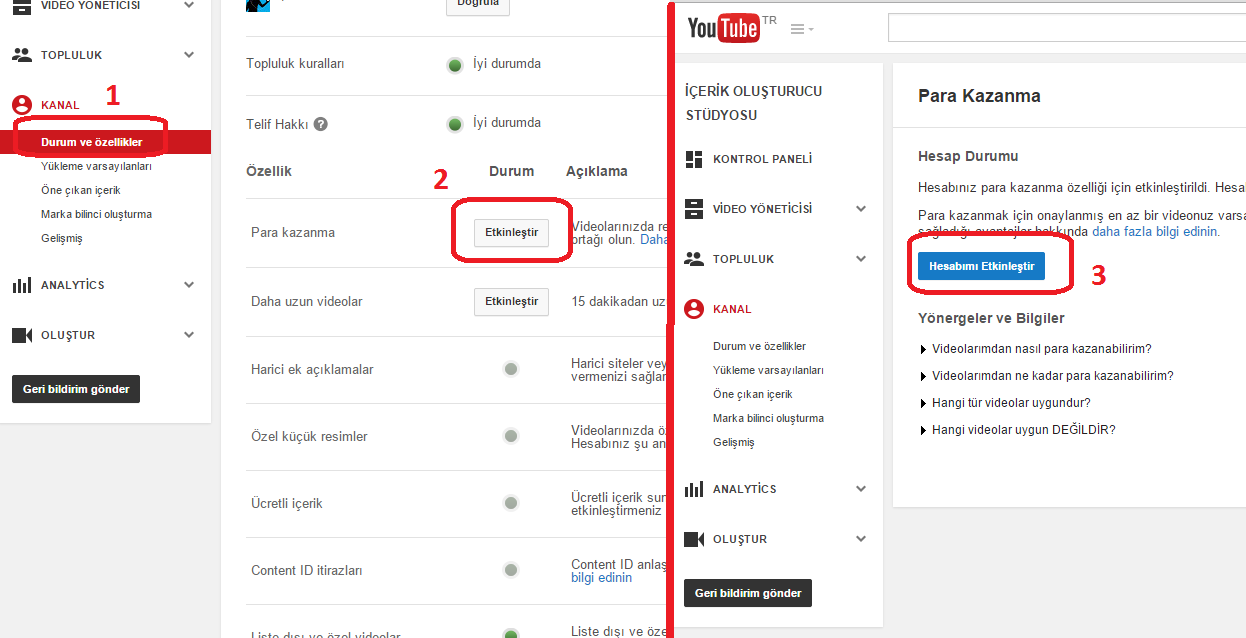Click Analytics bar-chart icon in right window sidebar
This screenshot has width=1246, height=638.
pos(694,489)
